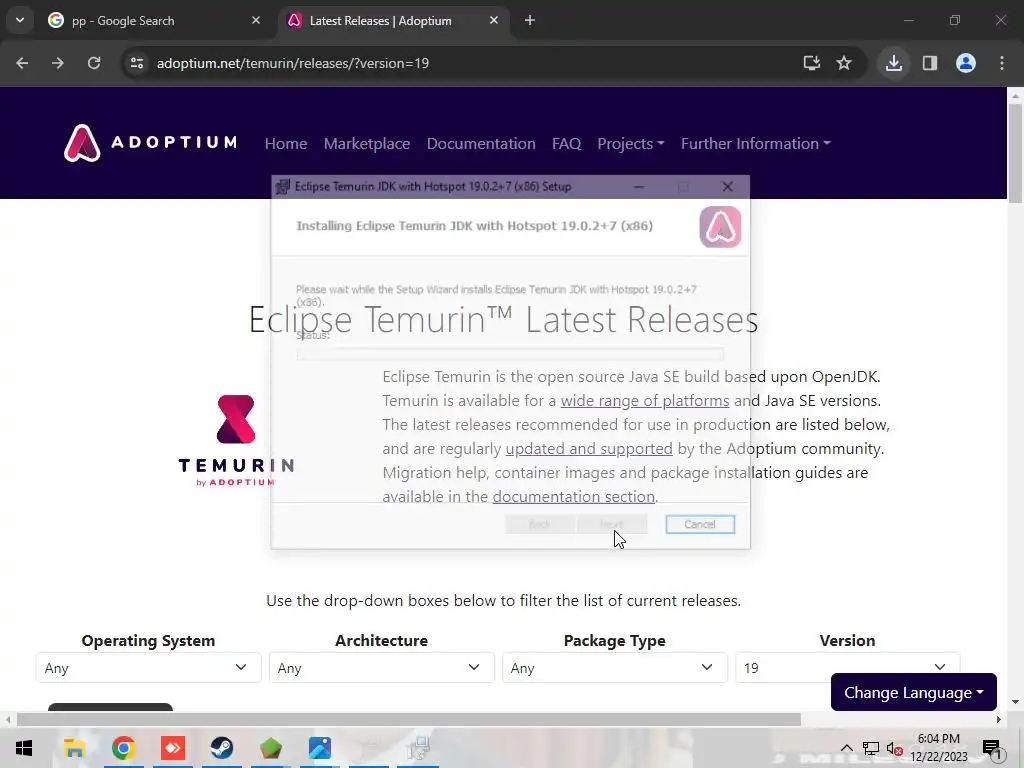Open the Marketplace nav link

pyautogui.click(x=367, y=144)
